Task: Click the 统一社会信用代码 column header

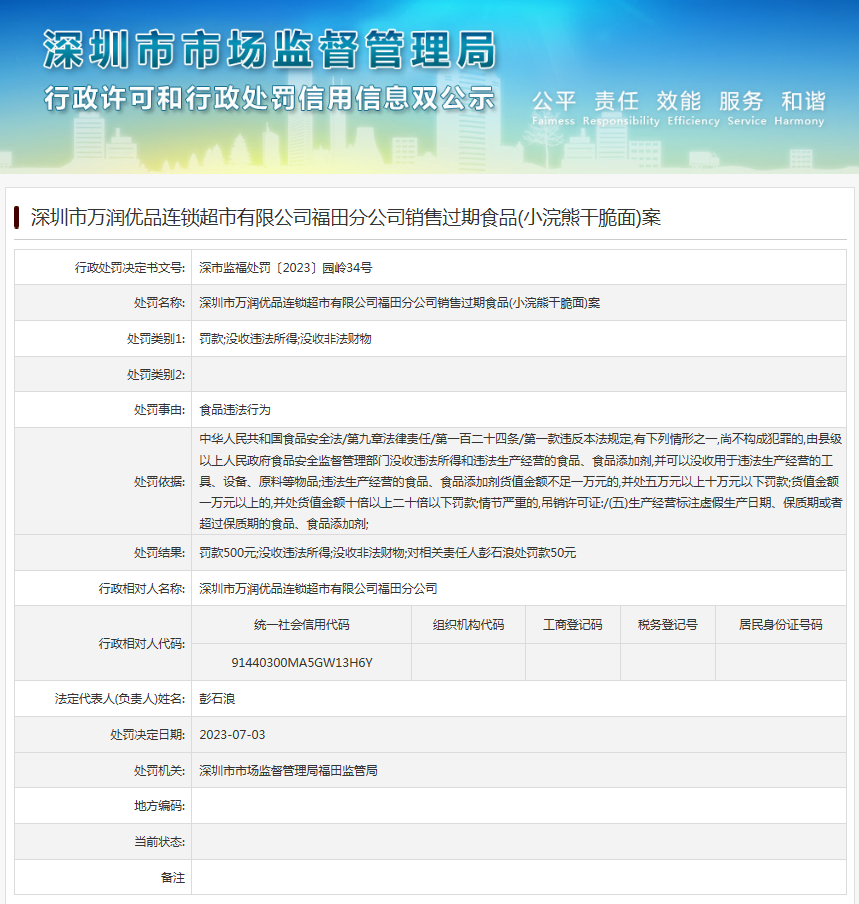Action: (302, 625)
